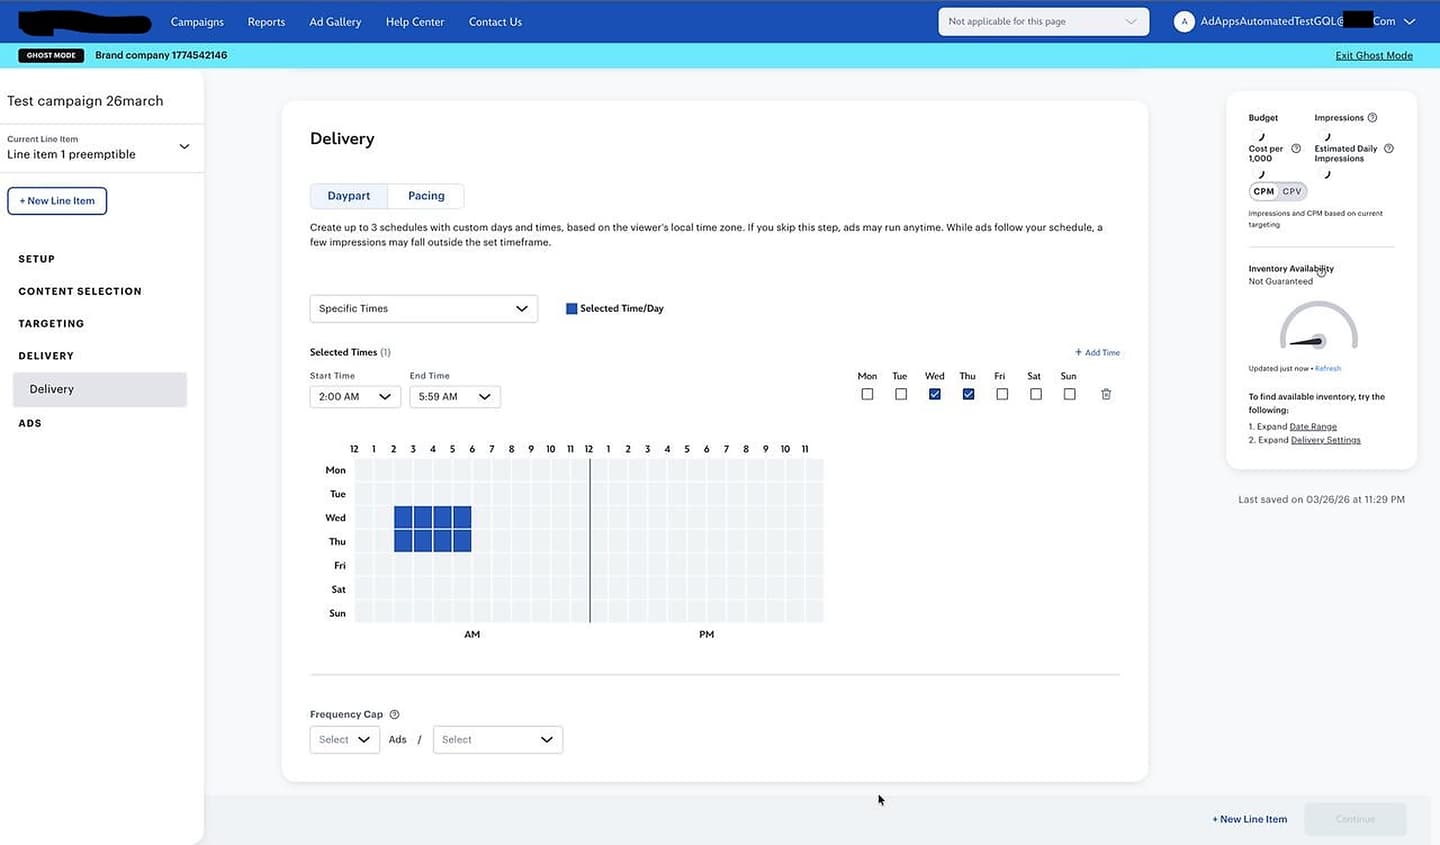The image size is (1440, 845).
Task: Click the blue Selected Time/Day swatch
Action: pos(570,308)
